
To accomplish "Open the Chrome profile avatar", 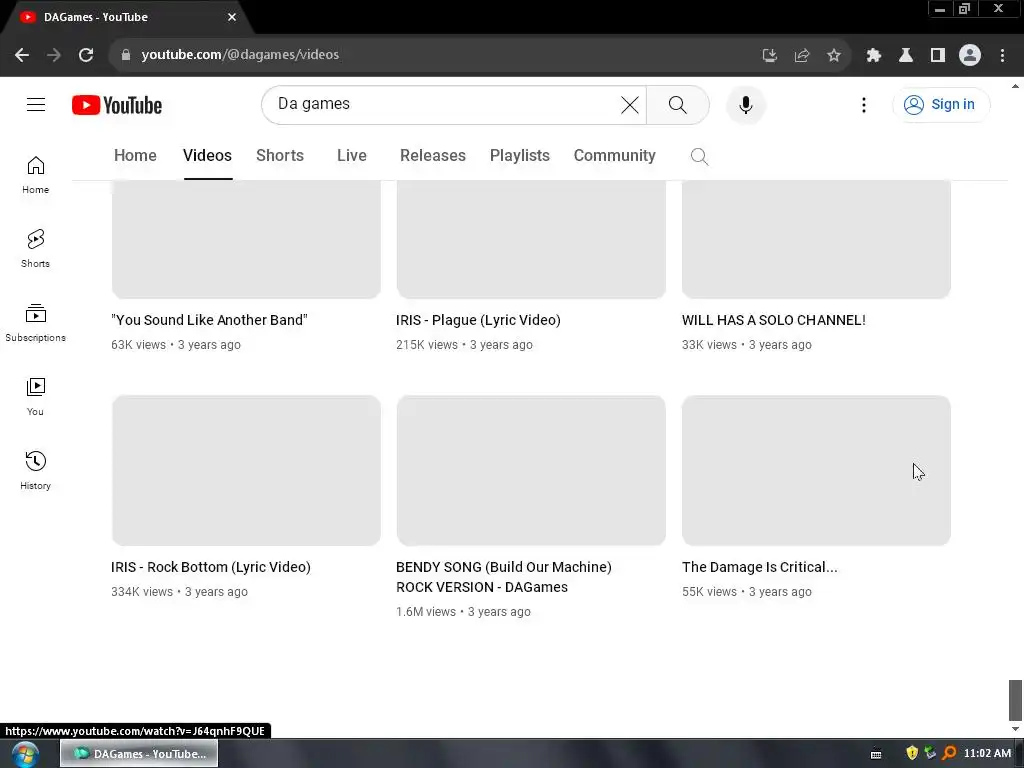I will click(x=970, y=55).
